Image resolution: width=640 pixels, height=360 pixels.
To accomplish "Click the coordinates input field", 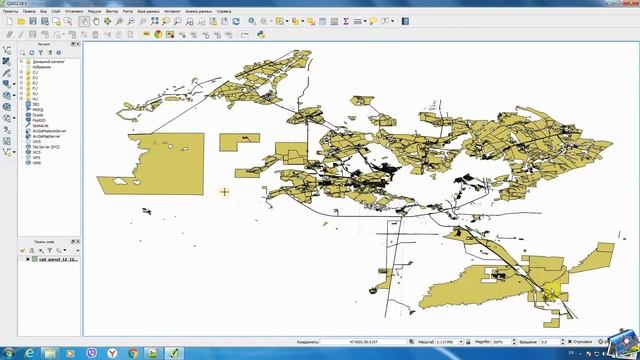I will (364, 342).
